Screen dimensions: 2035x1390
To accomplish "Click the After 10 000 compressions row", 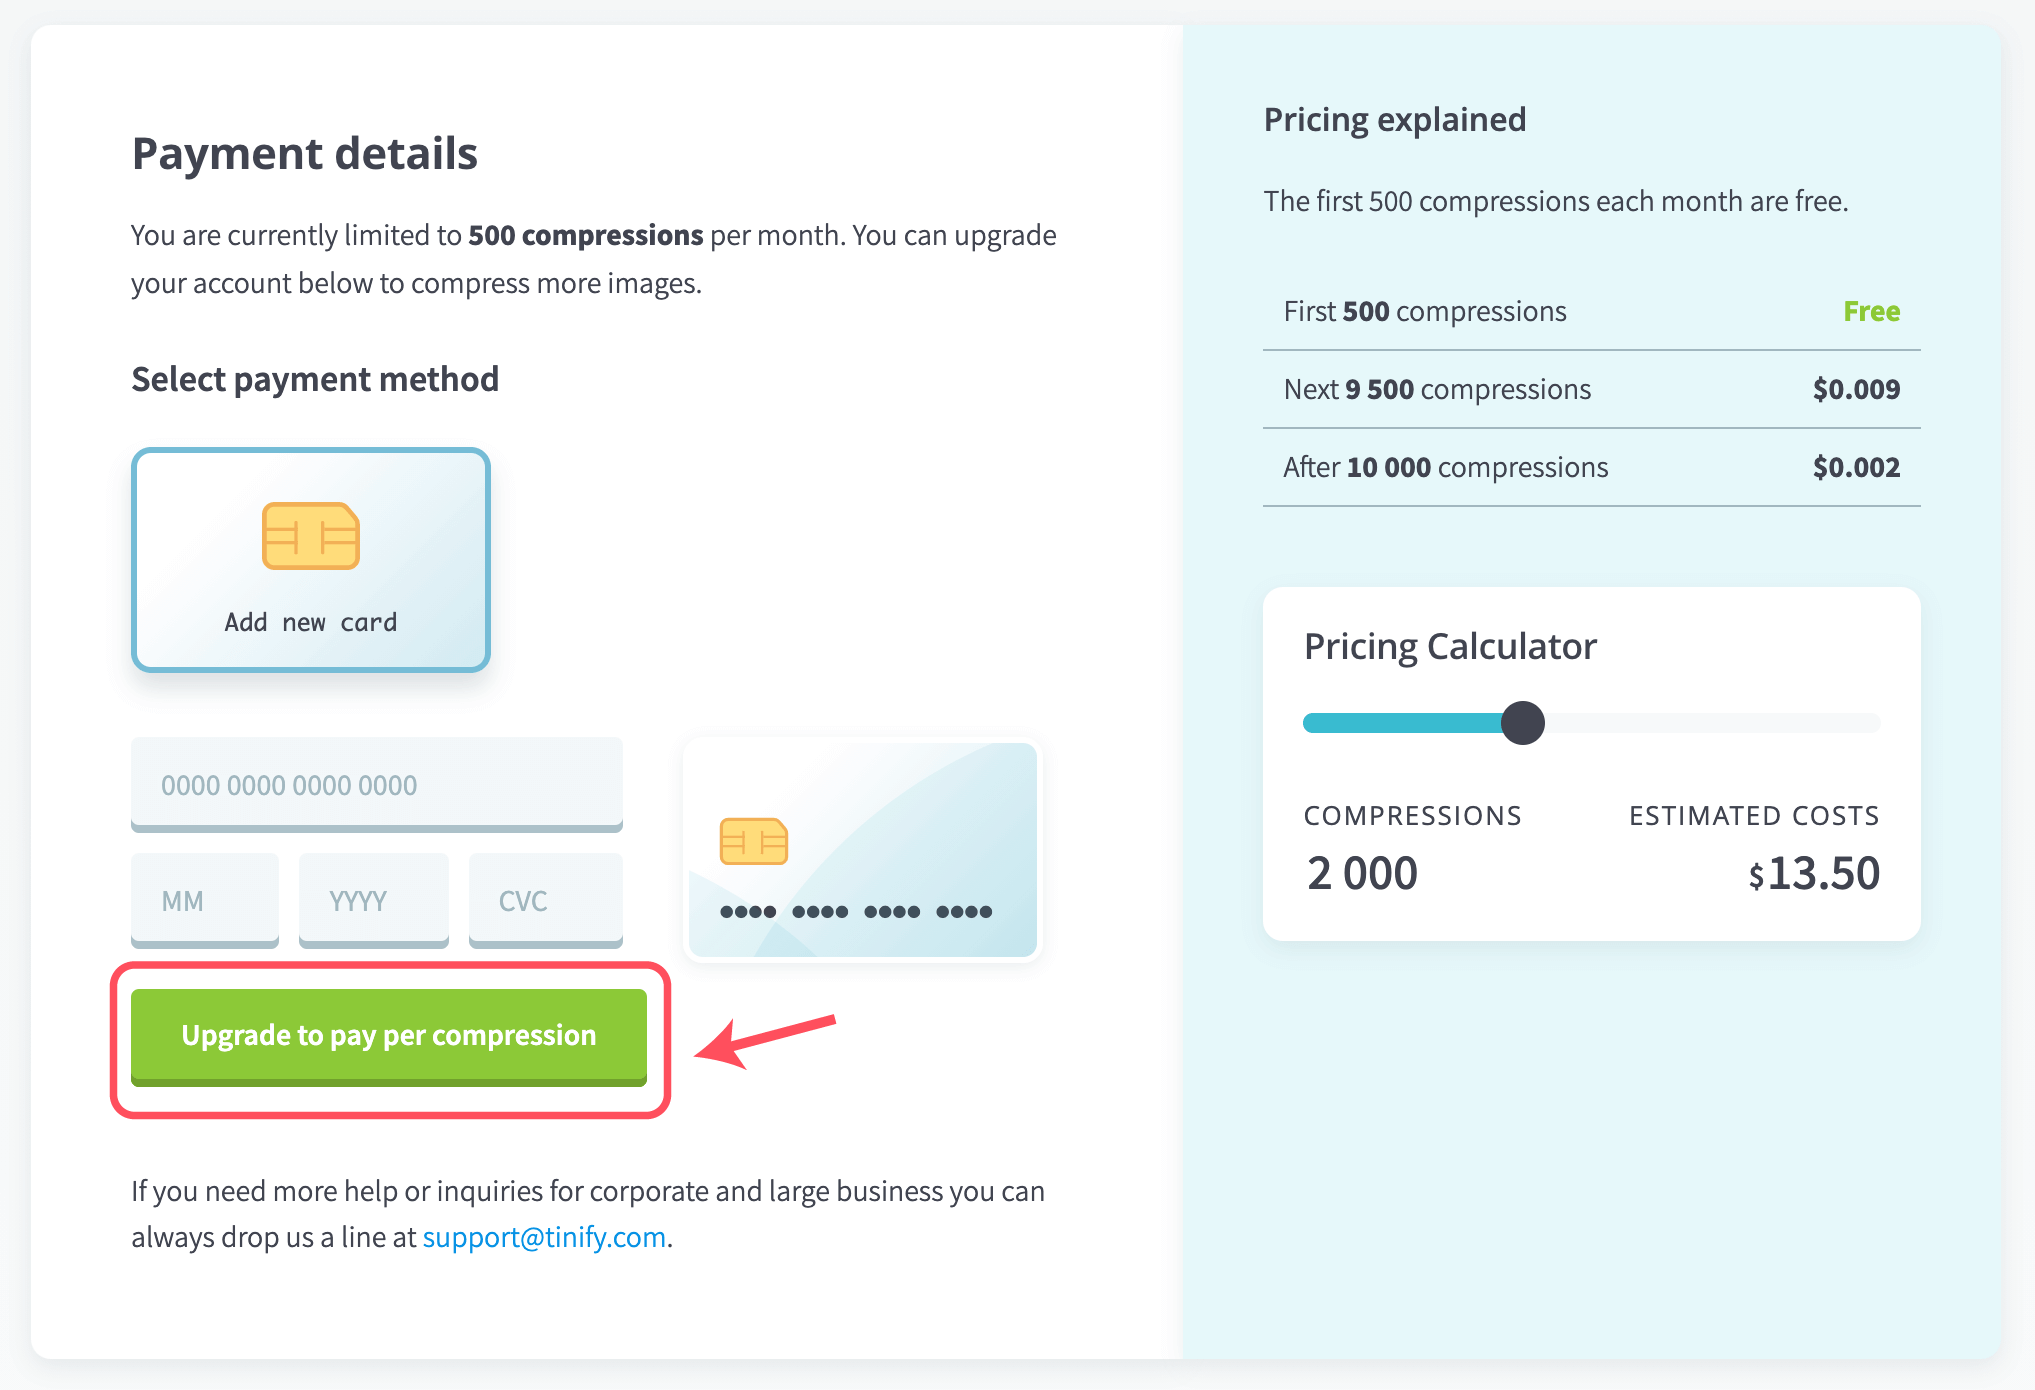I will point(1592,467).
